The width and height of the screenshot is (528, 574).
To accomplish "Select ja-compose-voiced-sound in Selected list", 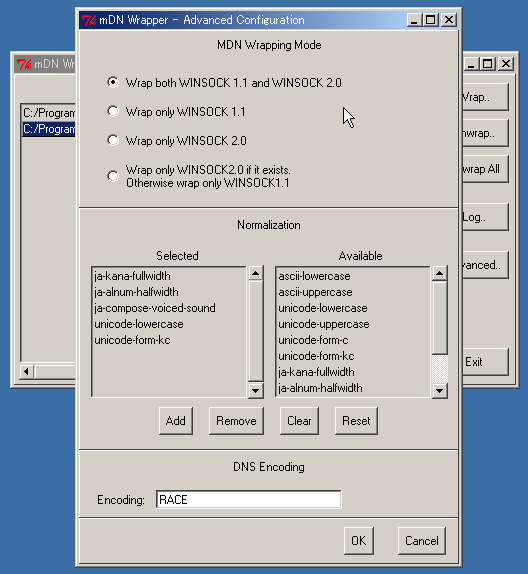I will click(x=155, y=308).
